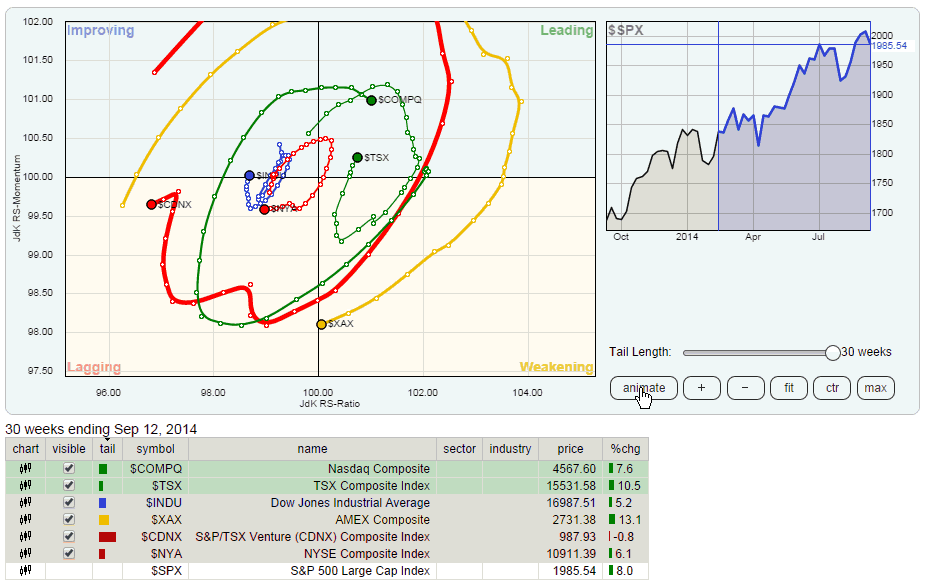
Task: Click the ctr button
Action: 832,388
